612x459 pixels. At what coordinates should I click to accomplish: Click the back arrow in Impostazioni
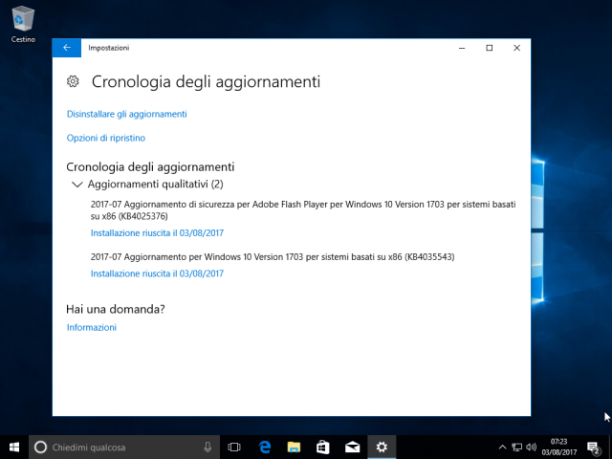[67, 48]
